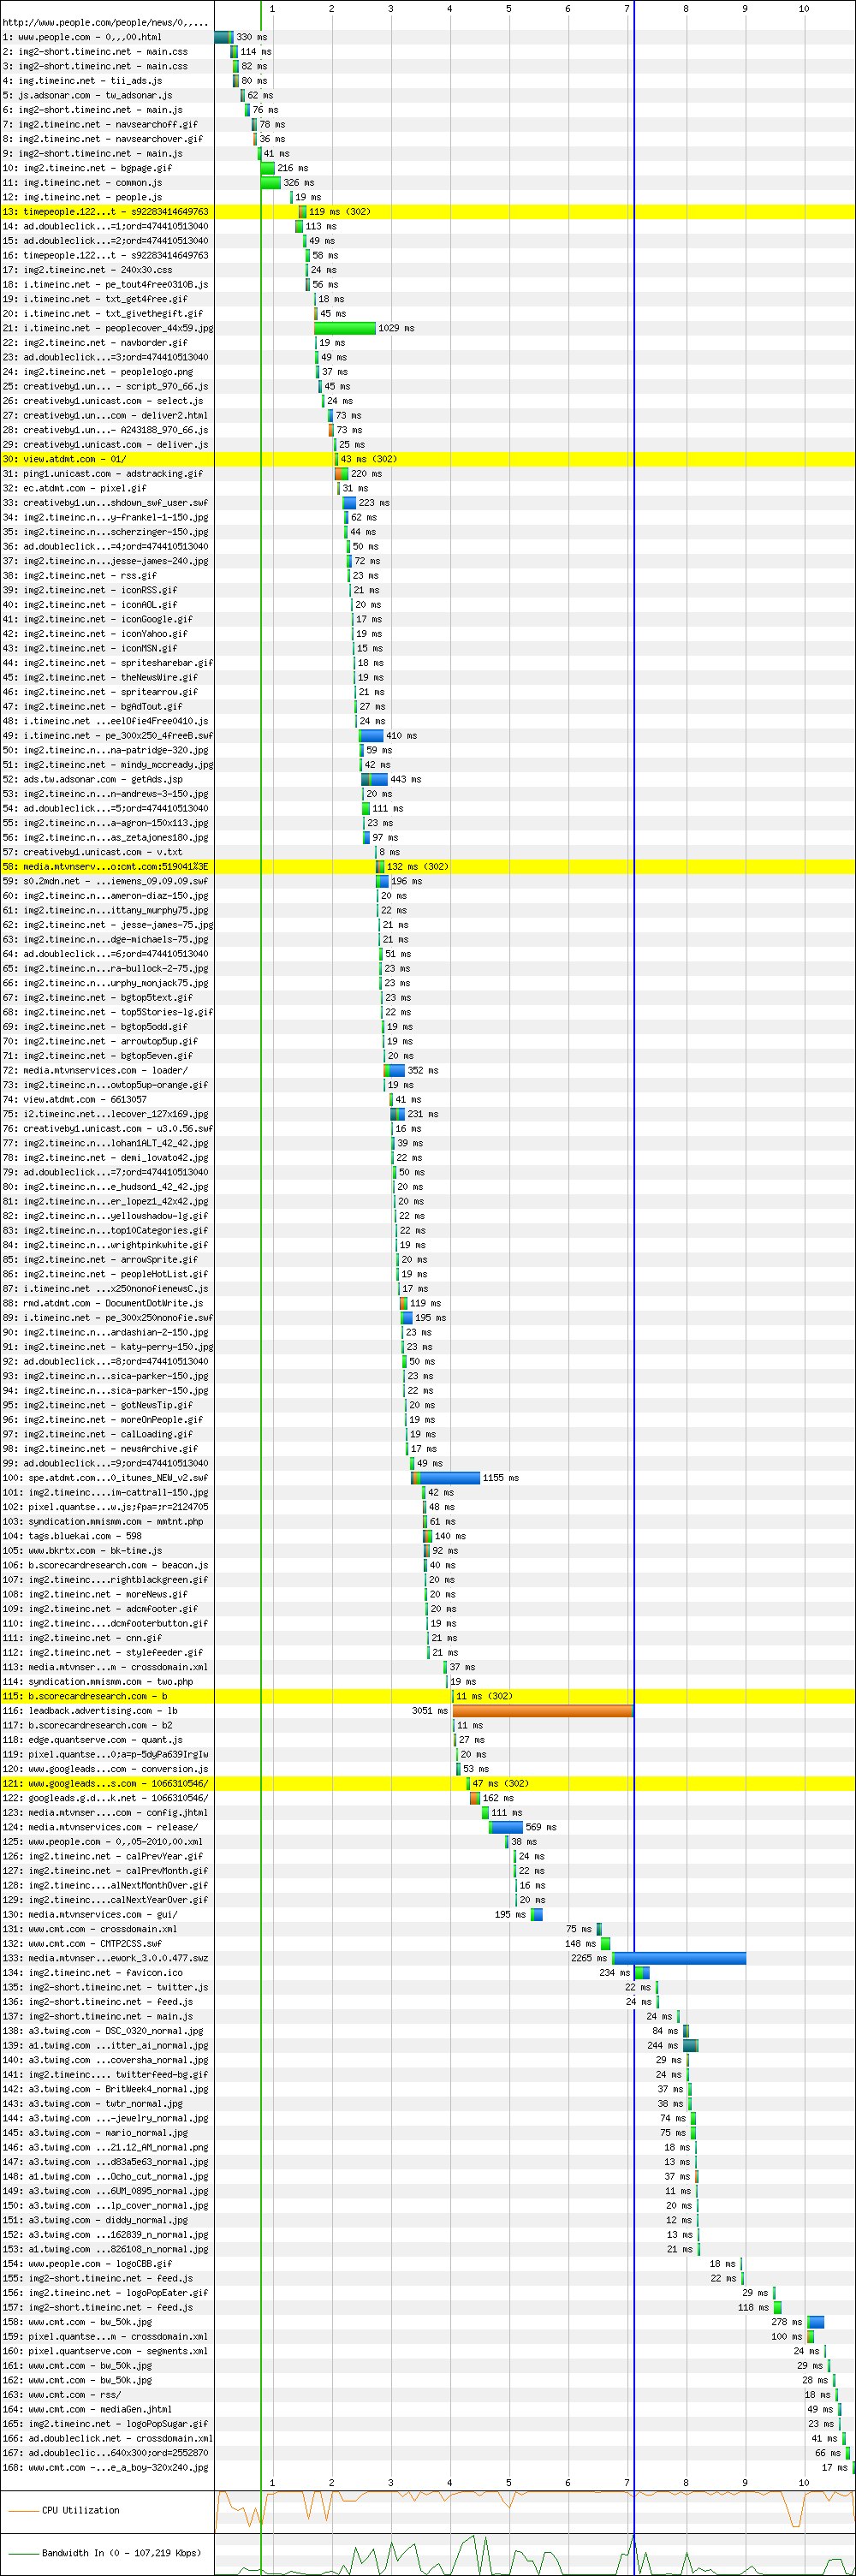Click row 10: img2.timeinc.net - bgpage.gif
Image resolution: width=856 pixels, height=2576 pixels.
click(x=428, y=168)
